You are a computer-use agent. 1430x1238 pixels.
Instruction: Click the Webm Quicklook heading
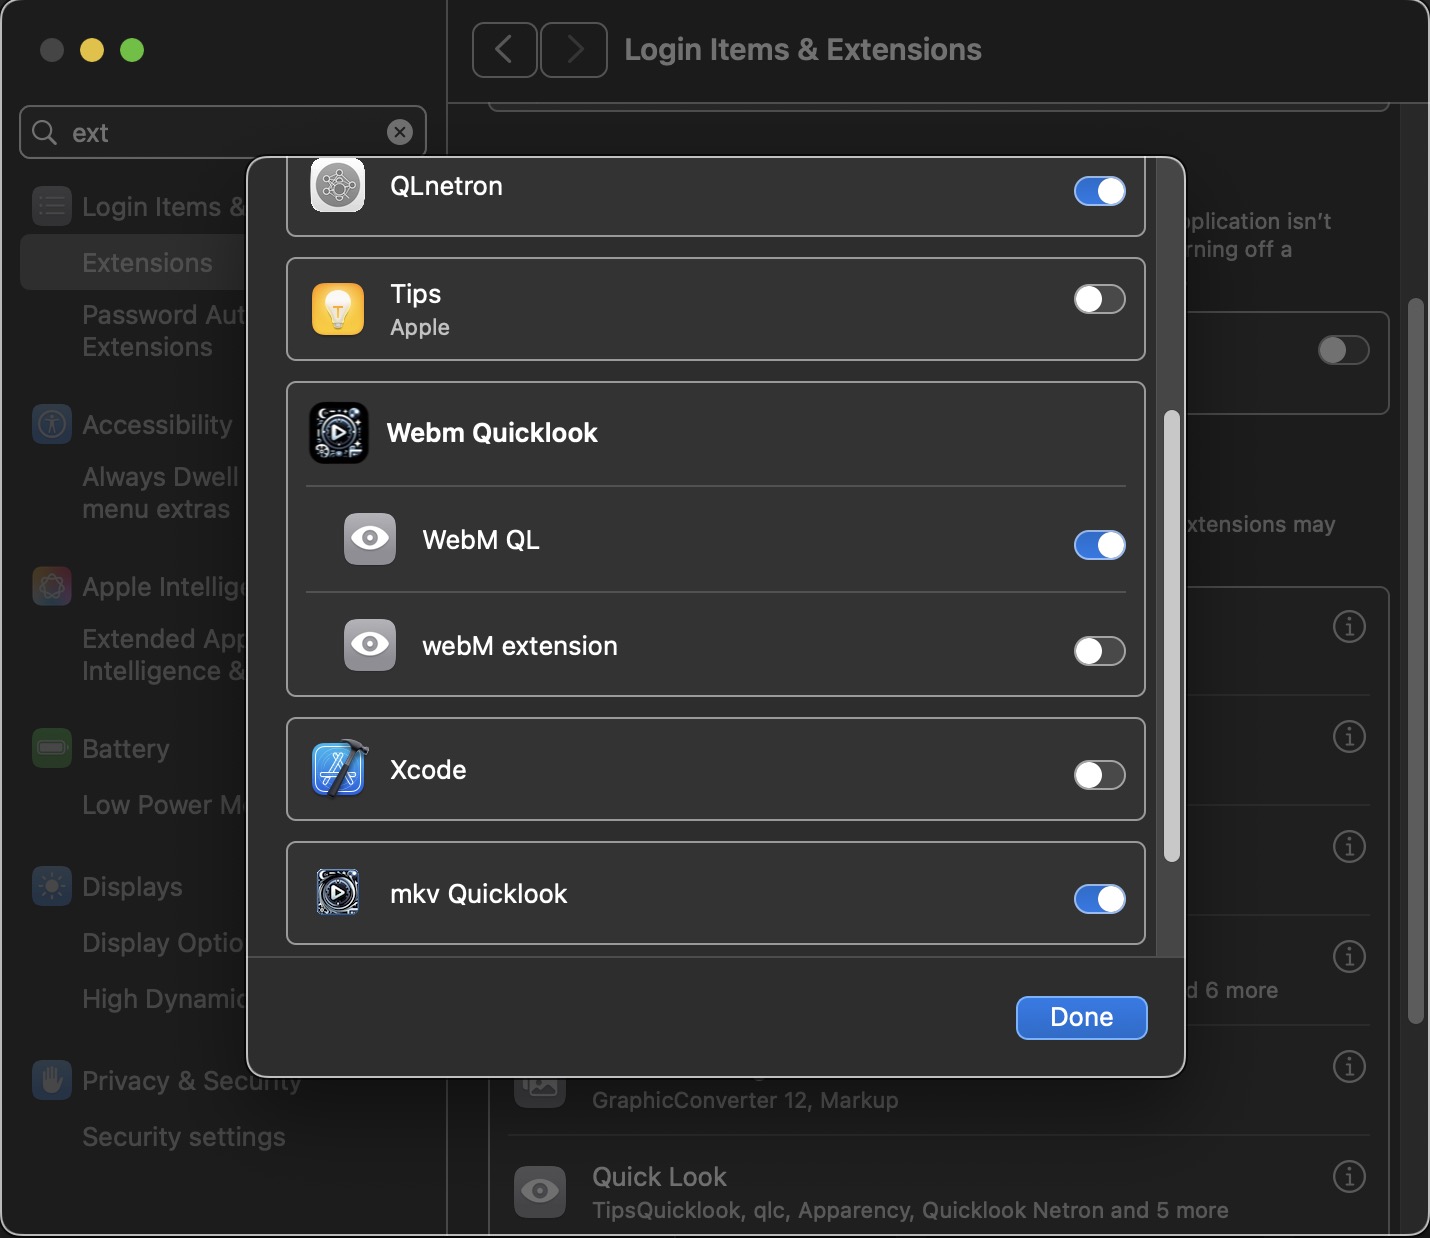coord(492,433)
